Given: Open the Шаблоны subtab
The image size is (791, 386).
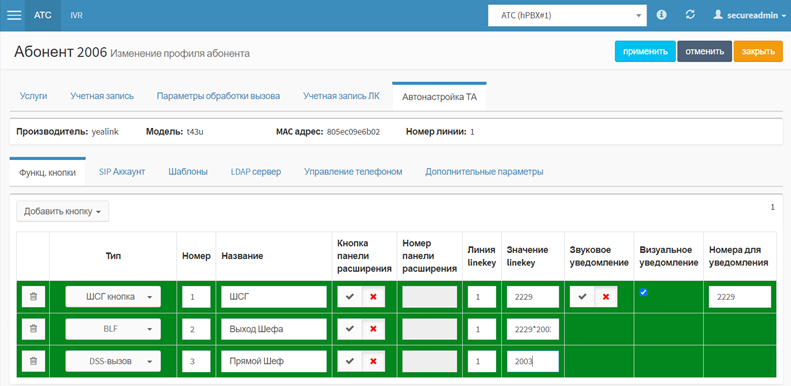Looking at the screenshot, I should point(188,172).
